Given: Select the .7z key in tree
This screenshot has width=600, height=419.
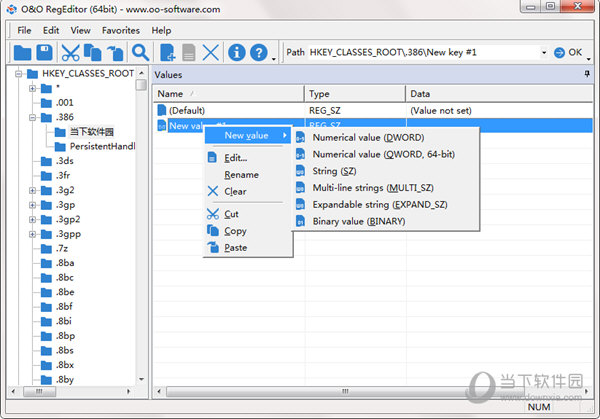Looking at the screenshot, I should (62, 249).
